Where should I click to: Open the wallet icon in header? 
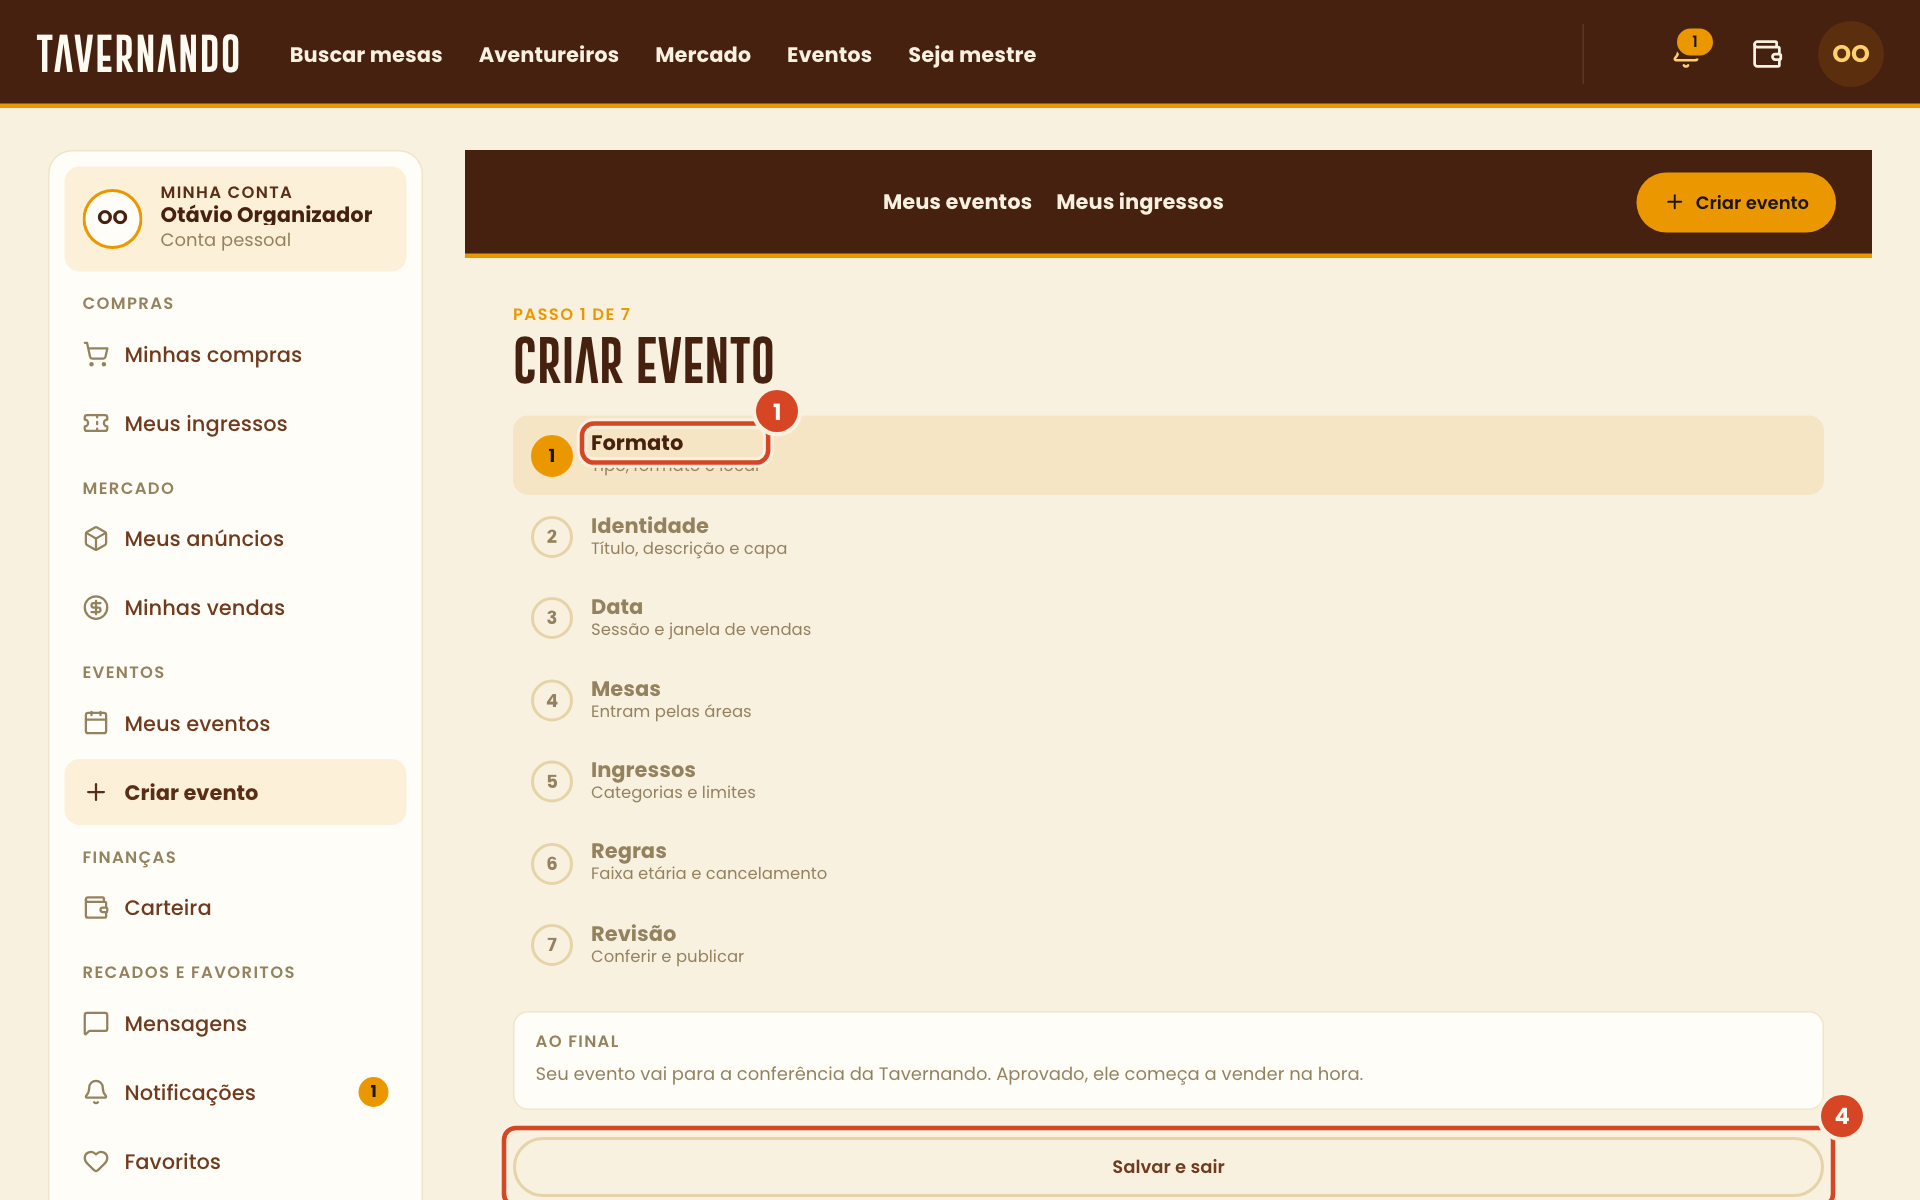[x=1767, y=54]
